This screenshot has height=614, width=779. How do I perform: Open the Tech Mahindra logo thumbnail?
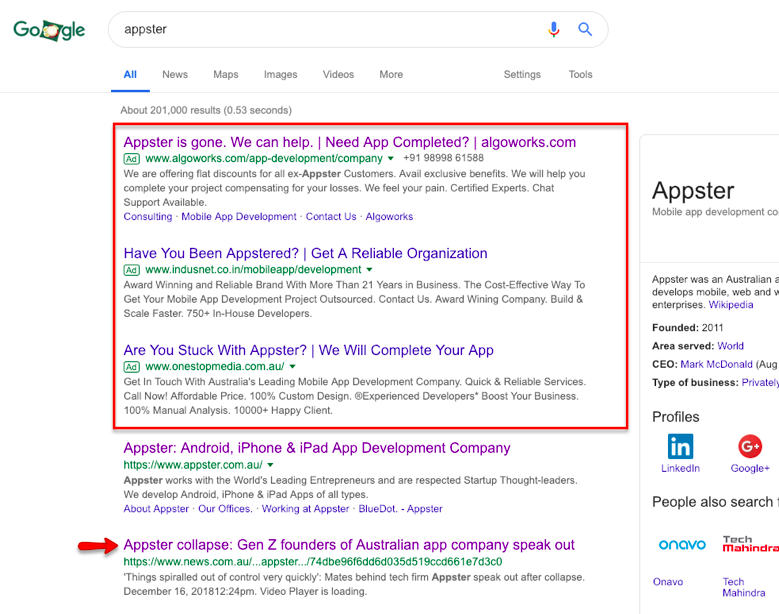[x=750, y=544]
